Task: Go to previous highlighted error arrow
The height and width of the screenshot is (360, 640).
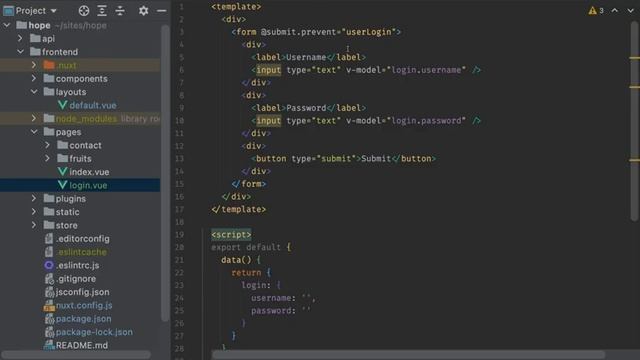Action: tap(615, 11)
